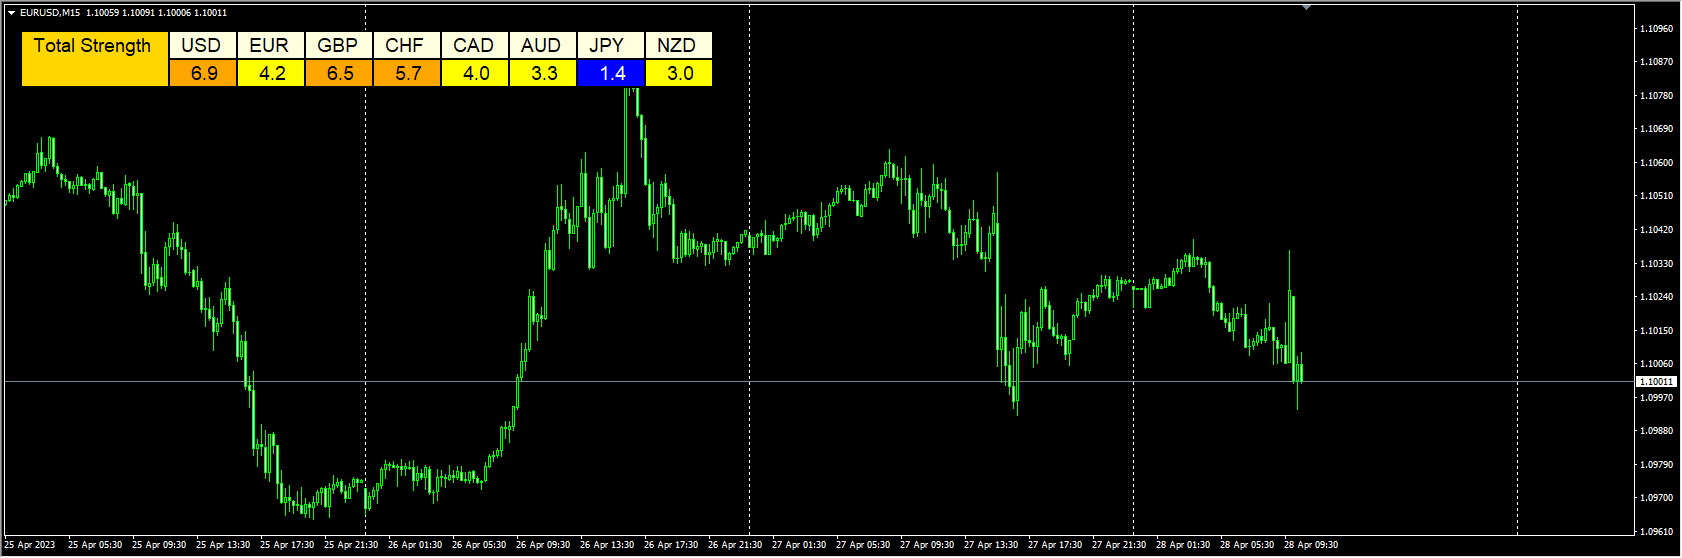Click the 1.10960 price axis label
The image size is (1682, 558).
pyautogui.click(x=1657, y=28)
